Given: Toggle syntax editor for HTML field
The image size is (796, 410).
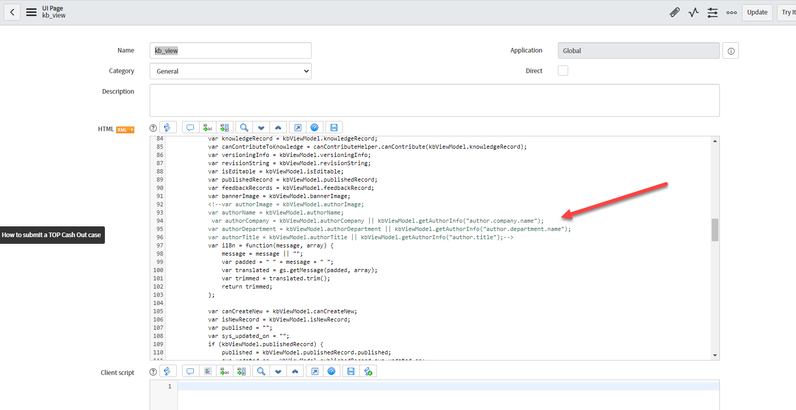Looking at the screenshot, I should (168, 128).
